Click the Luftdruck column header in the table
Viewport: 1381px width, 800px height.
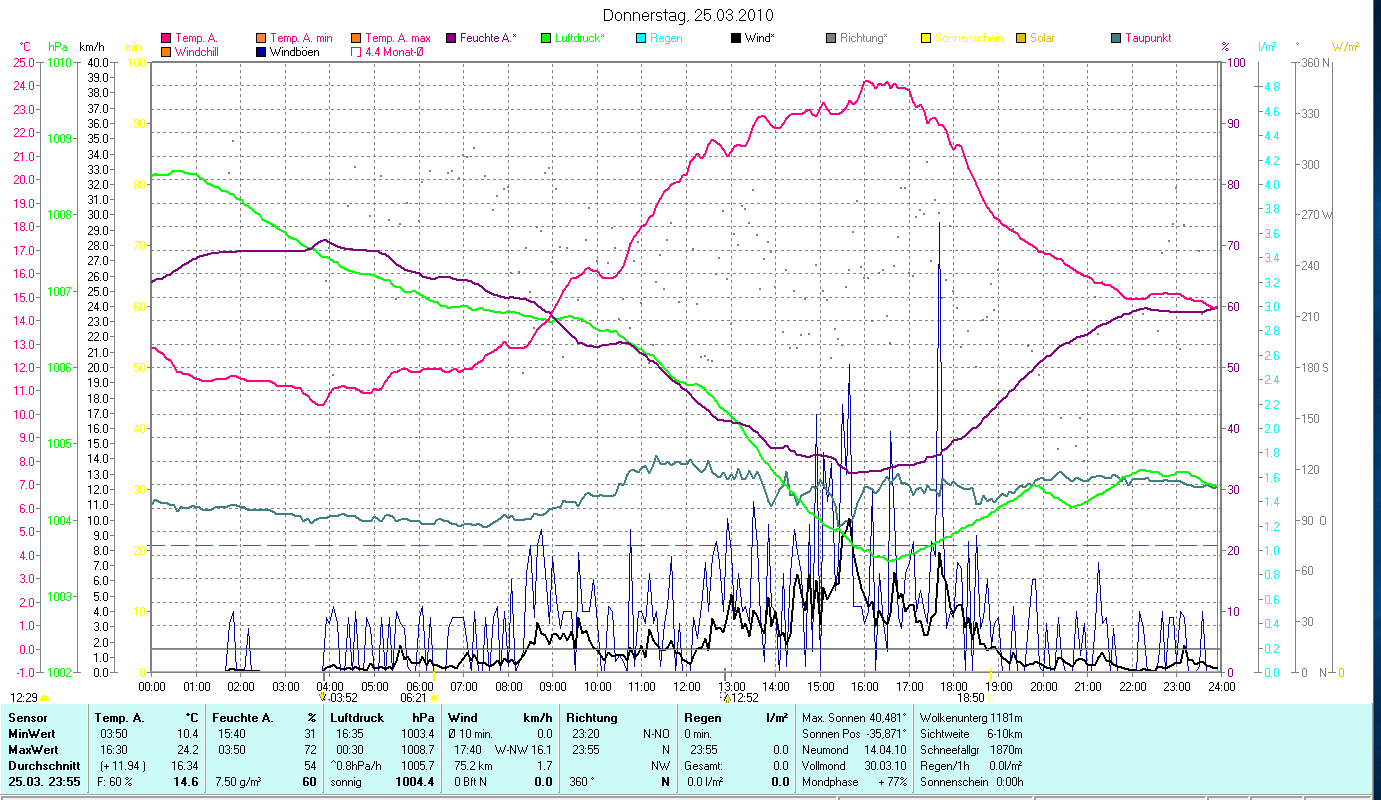click(x=358, y=718)
